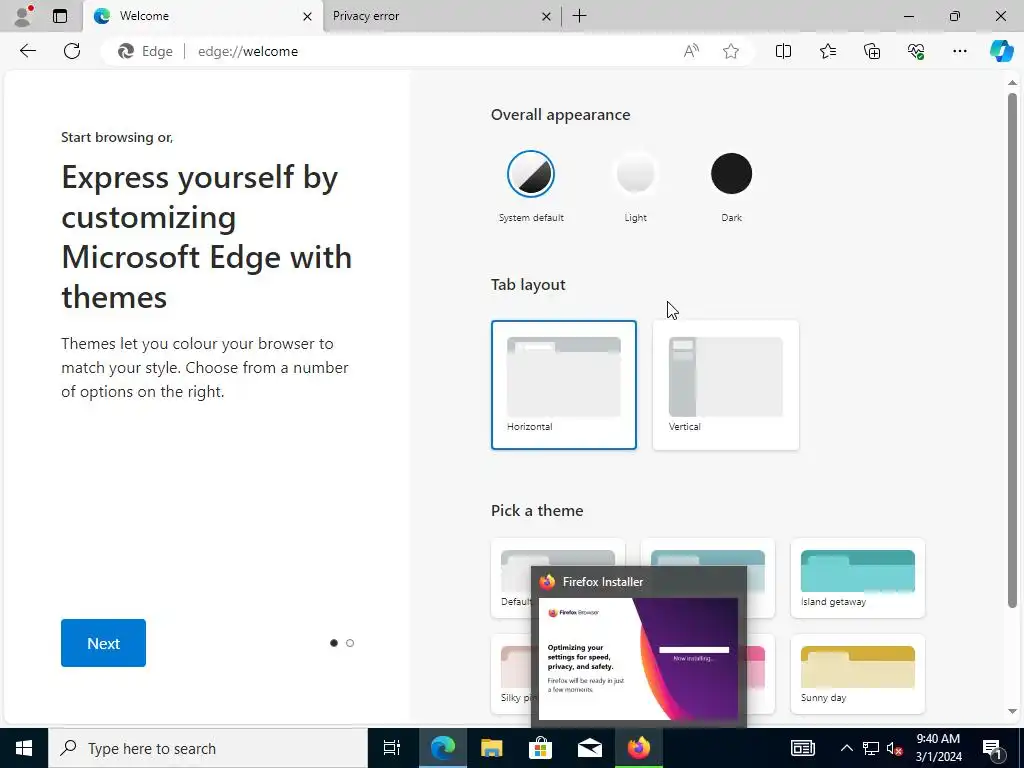Image resolution: width=1024 pixels, height=768 pixels.
Task: Open Microsoft Store from taskbar
Action: point(540,748)
